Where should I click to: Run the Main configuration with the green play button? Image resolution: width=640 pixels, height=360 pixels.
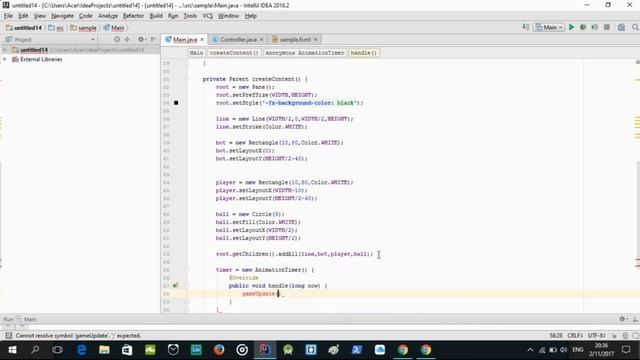[x=571, y=27]
